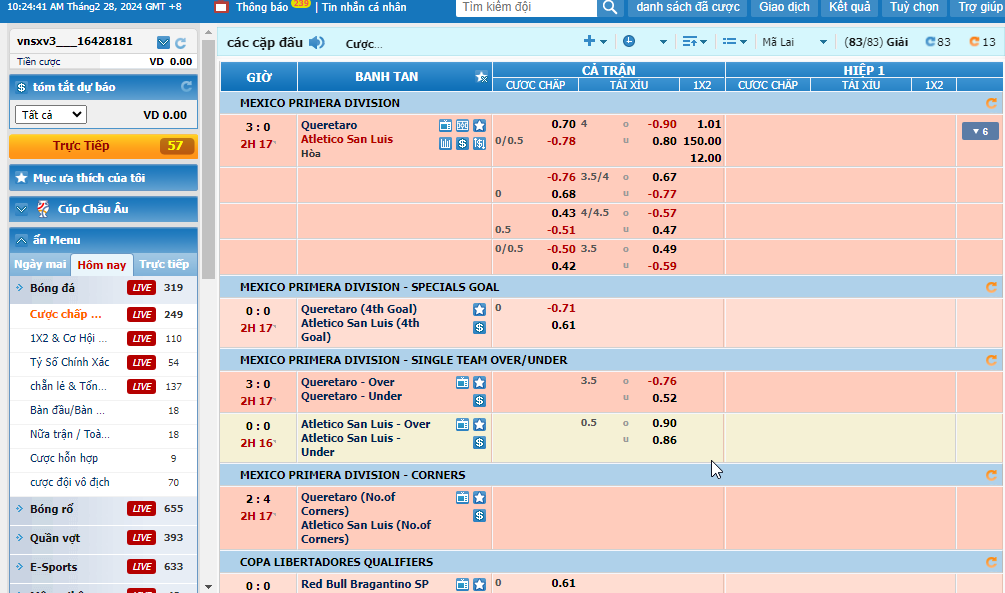Screen dimensions: 1005x593
Task: Open the 'Kết quả' menu
Action: (x=849, y=8)
